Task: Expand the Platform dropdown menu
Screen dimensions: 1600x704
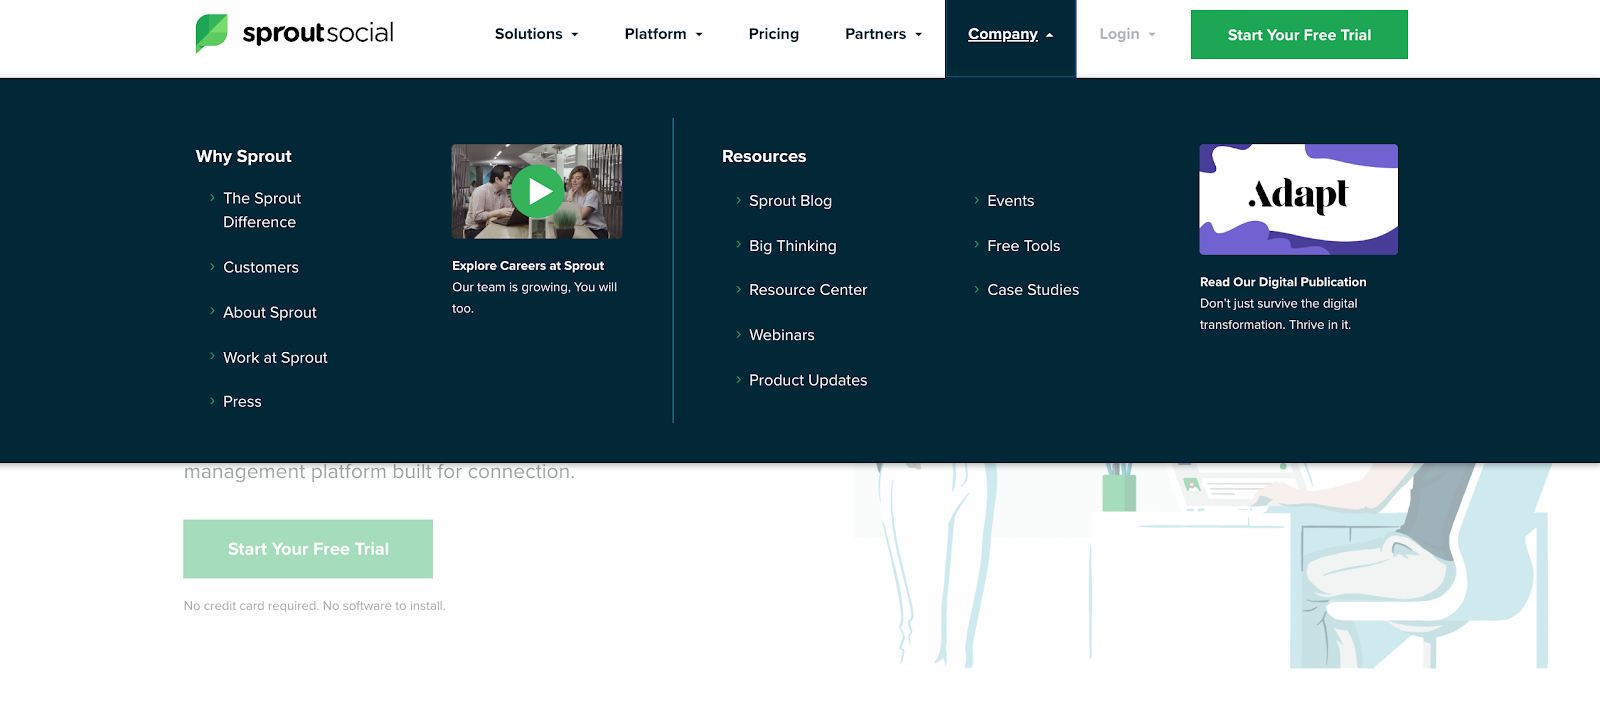Action: 663,34
